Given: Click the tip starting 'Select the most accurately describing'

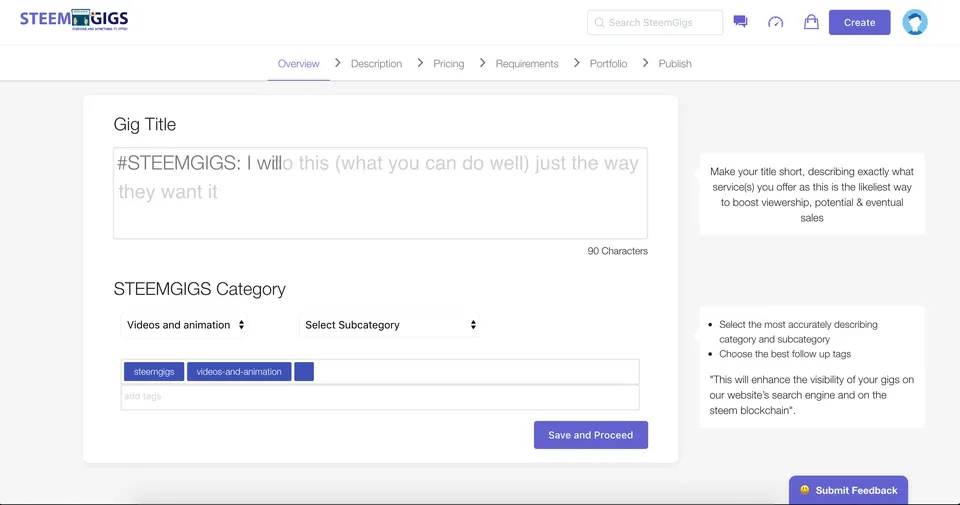Looking at the screenshot, I should pos(798,332).
